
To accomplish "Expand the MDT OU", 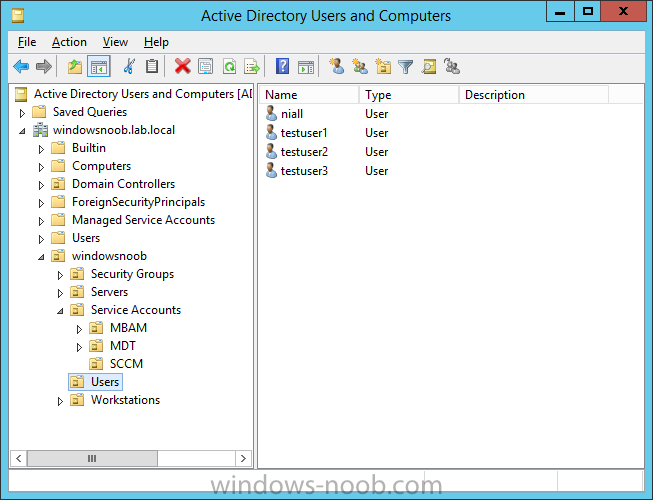I will pyautogui.click(x=79, y=347).
